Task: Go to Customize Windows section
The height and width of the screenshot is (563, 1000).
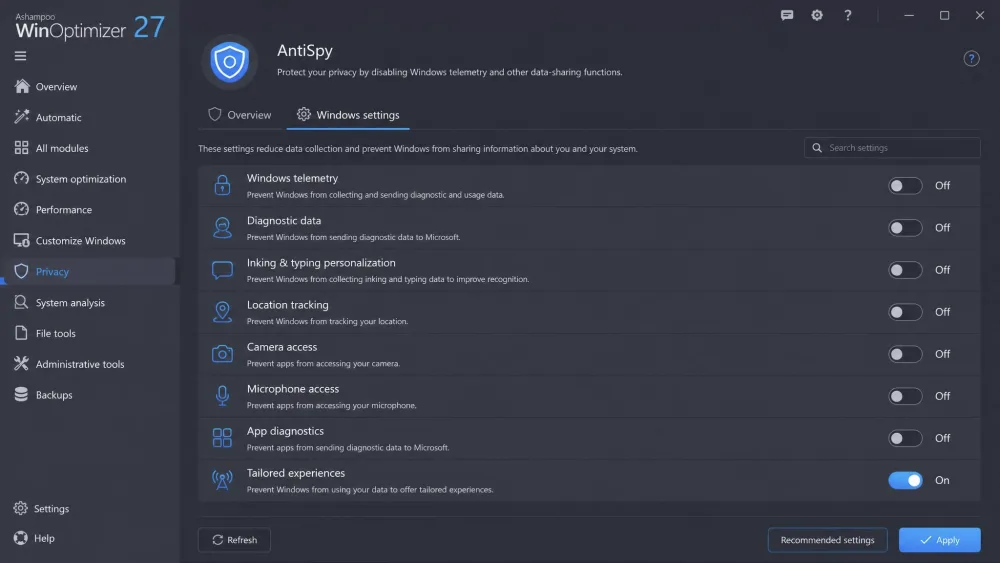Action: [88, 240]
